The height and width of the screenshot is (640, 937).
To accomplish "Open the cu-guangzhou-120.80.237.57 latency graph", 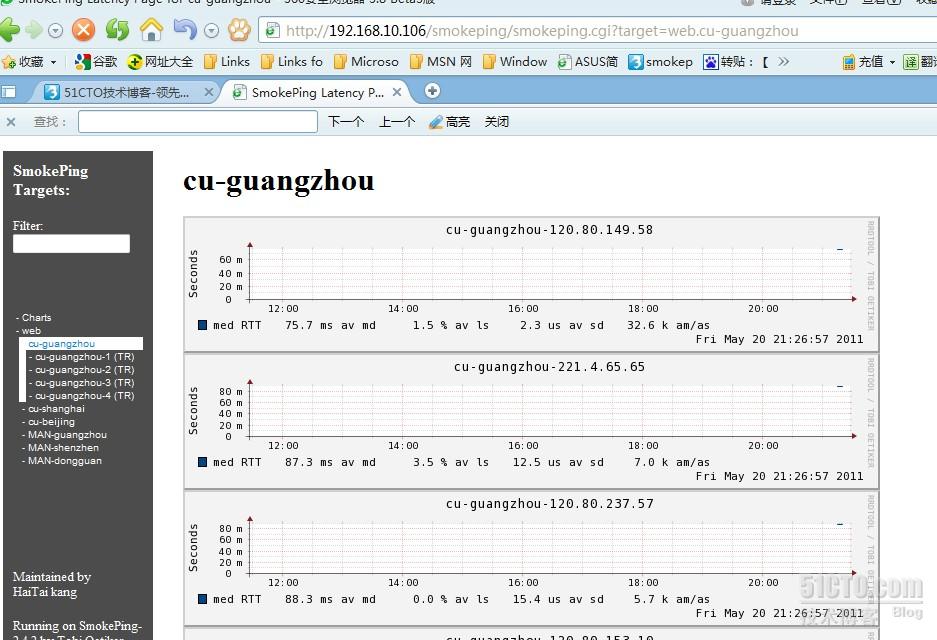I will 531,558.
